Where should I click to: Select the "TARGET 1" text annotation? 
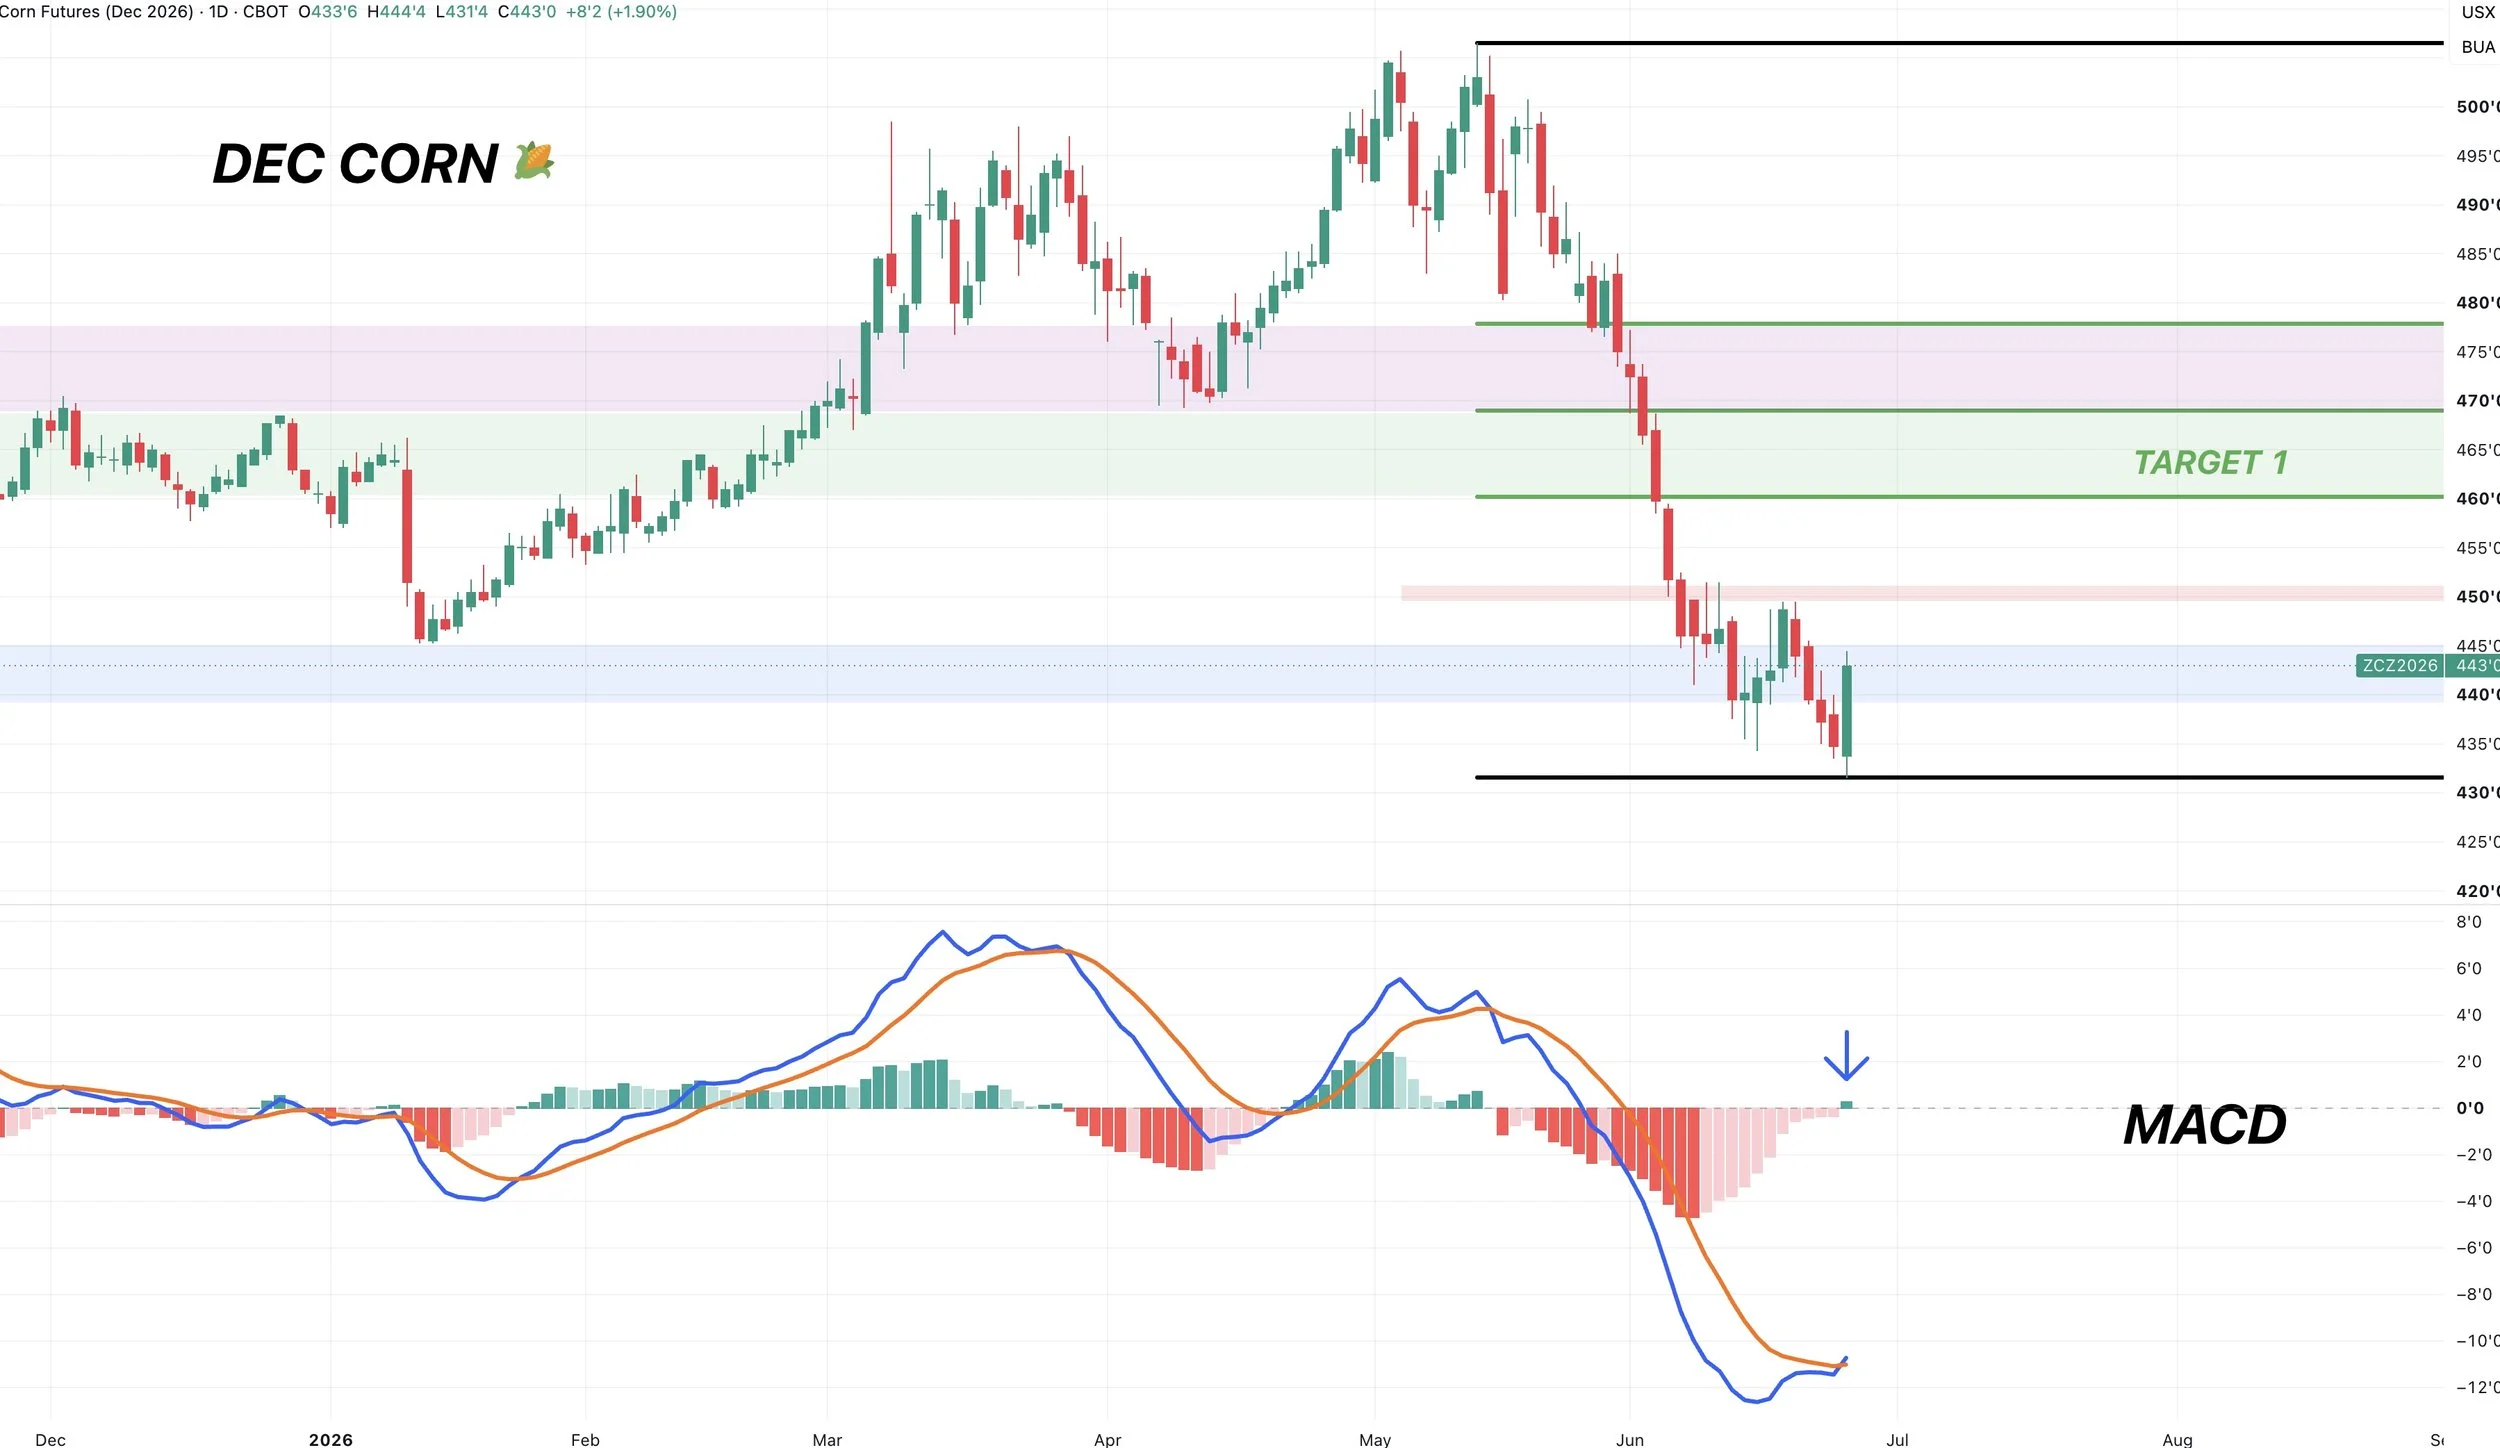2211,462
